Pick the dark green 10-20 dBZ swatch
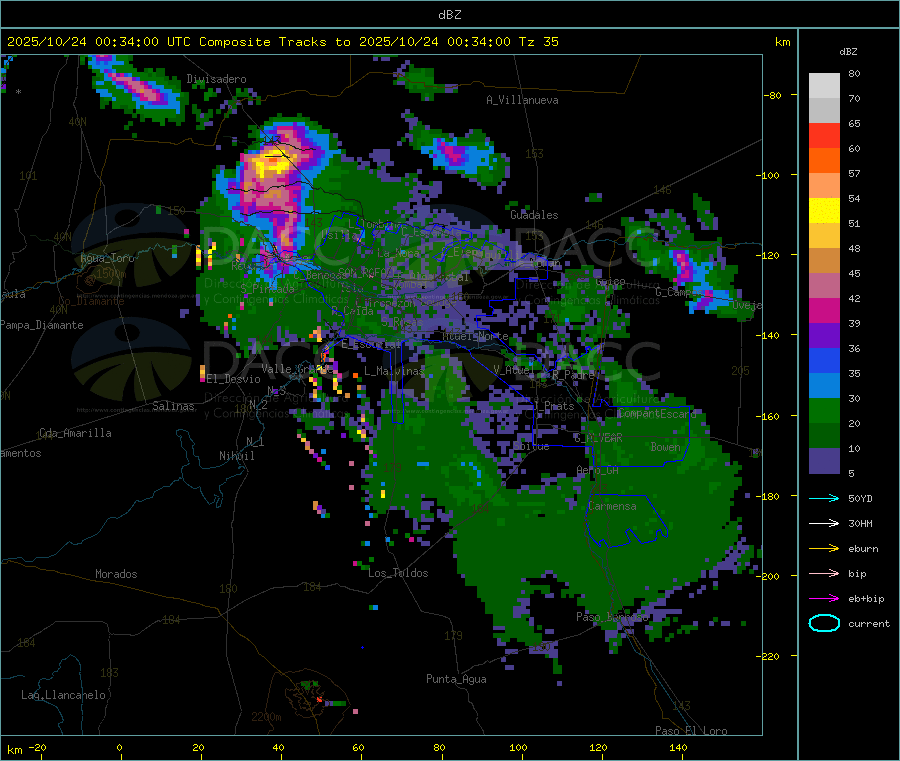 [824, 436]
